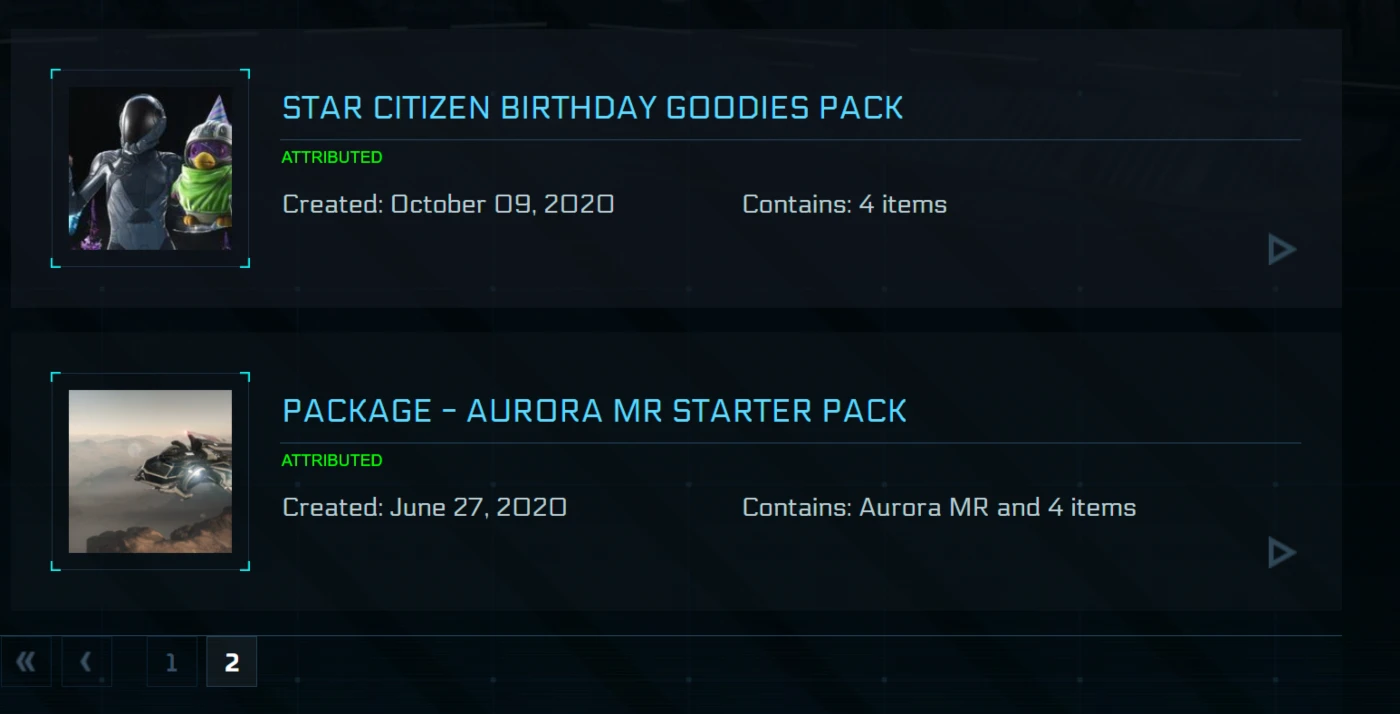Click the penguin plushie in birthday pack image
The image size is (1400, 714).
pos(203,180)
